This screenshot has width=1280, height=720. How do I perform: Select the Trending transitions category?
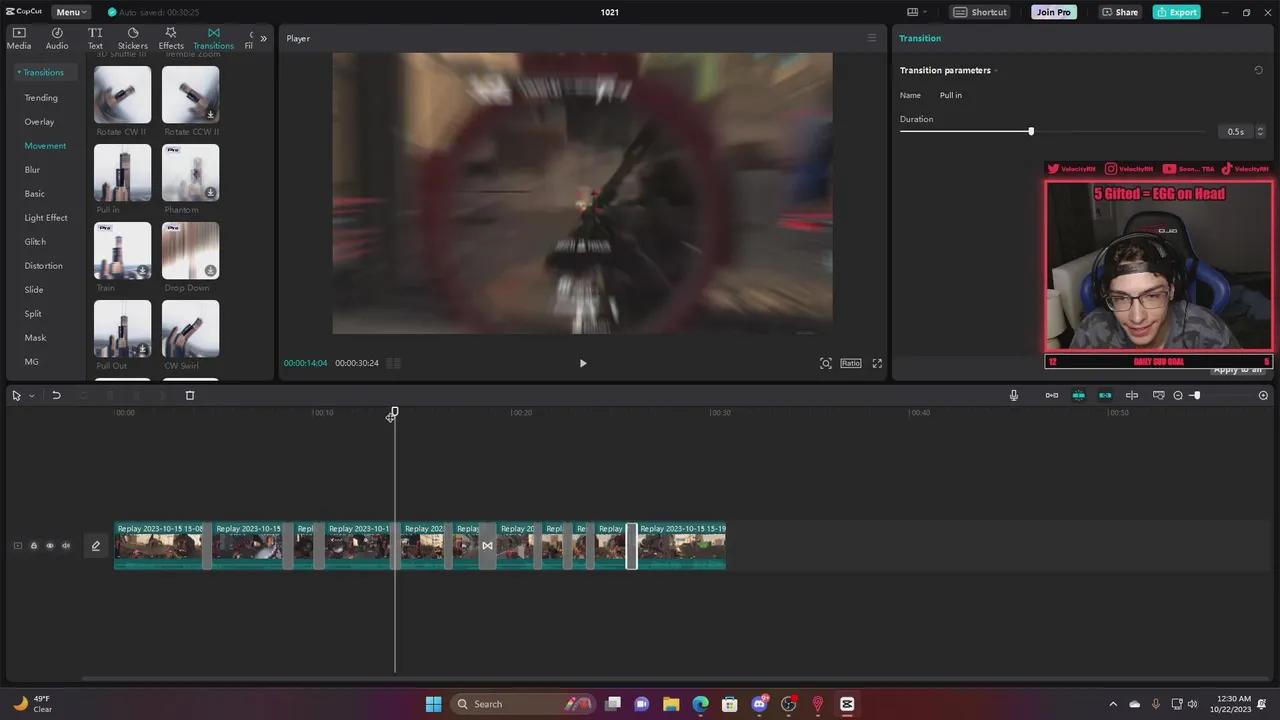click(x=41, y=98)
